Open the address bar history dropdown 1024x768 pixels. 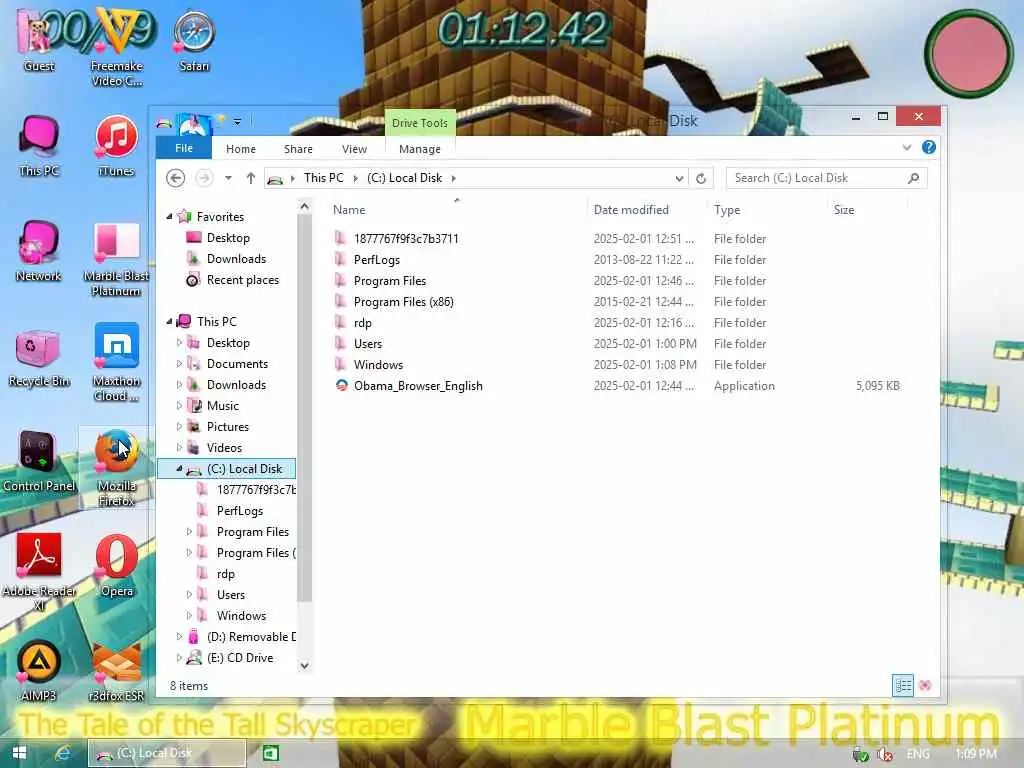pyautogui.click(x=679, y=178)
